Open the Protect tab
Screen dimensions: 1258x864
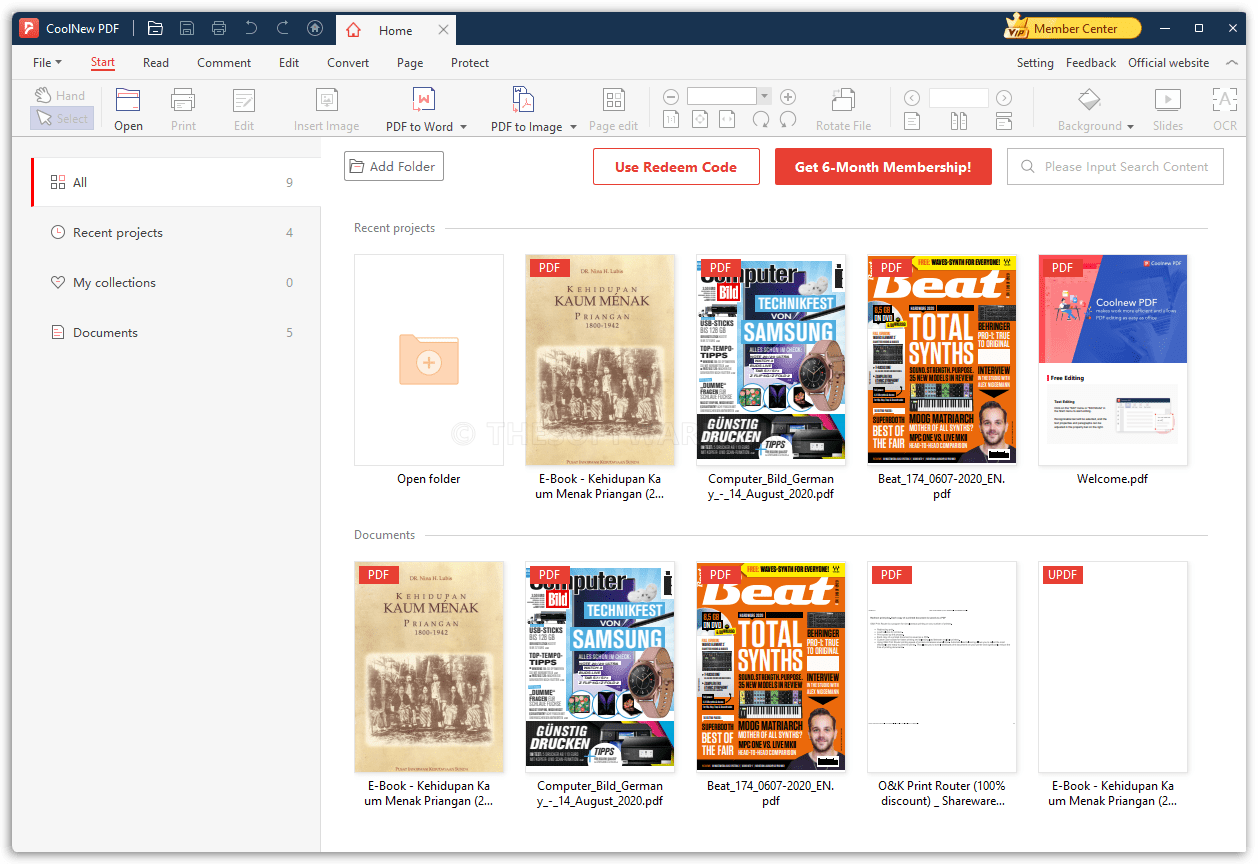470,63
